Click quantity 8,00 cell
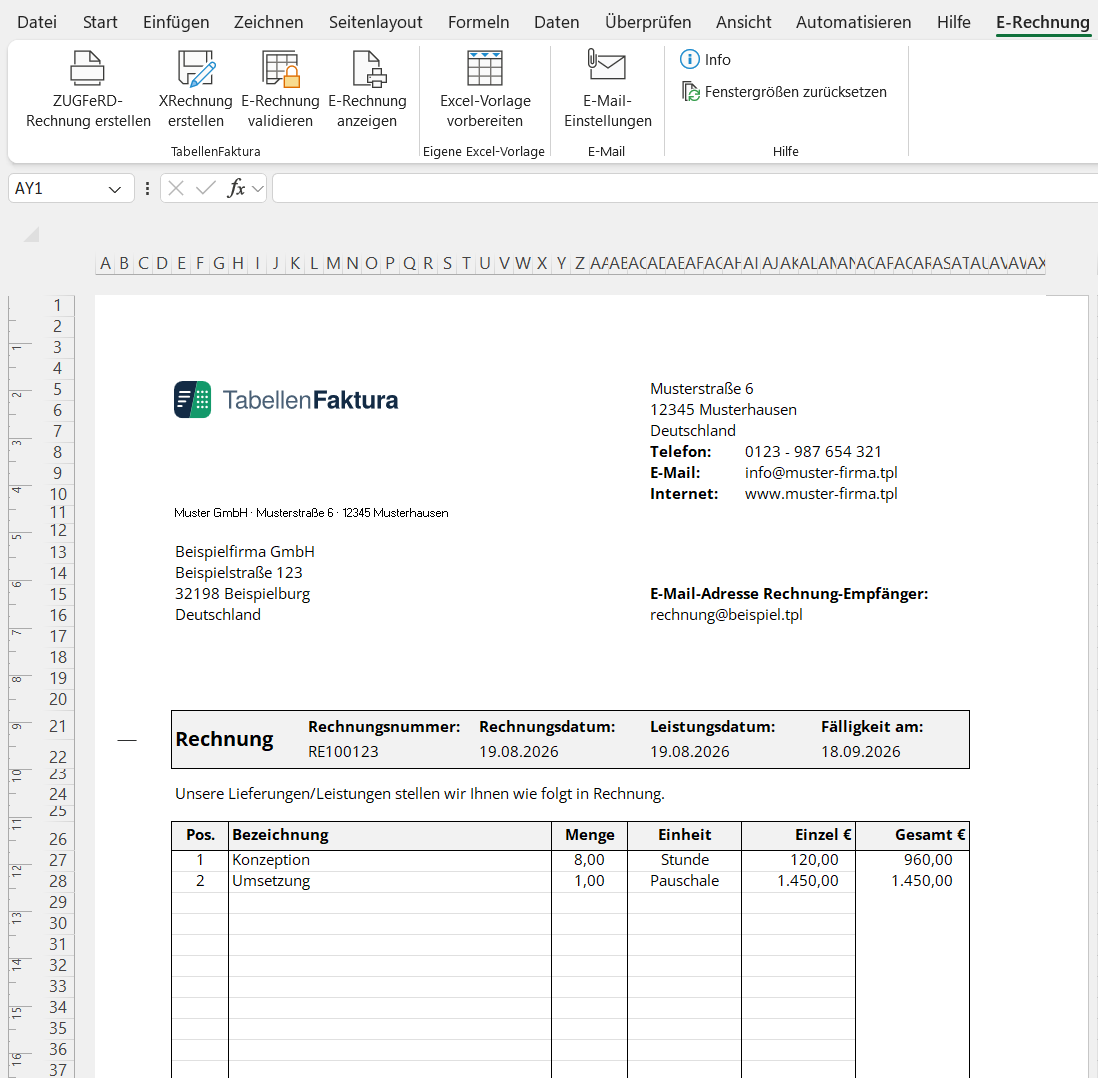The height and width of the screenshot is (1078, 1098). (x=590, y=860)
